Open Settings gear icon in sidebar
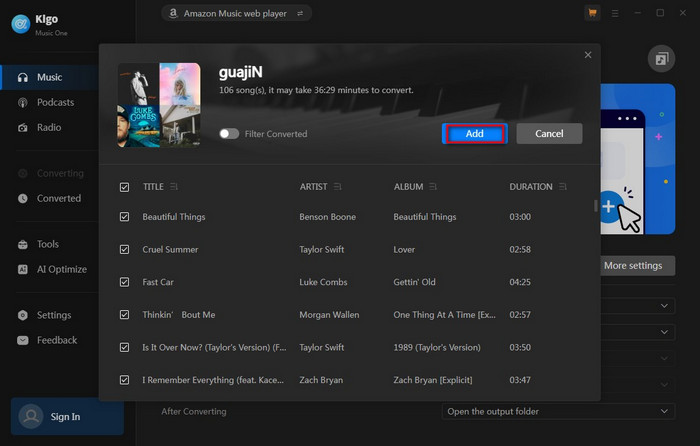The width and height of the screenshot is (700, 446). [23, 315]
